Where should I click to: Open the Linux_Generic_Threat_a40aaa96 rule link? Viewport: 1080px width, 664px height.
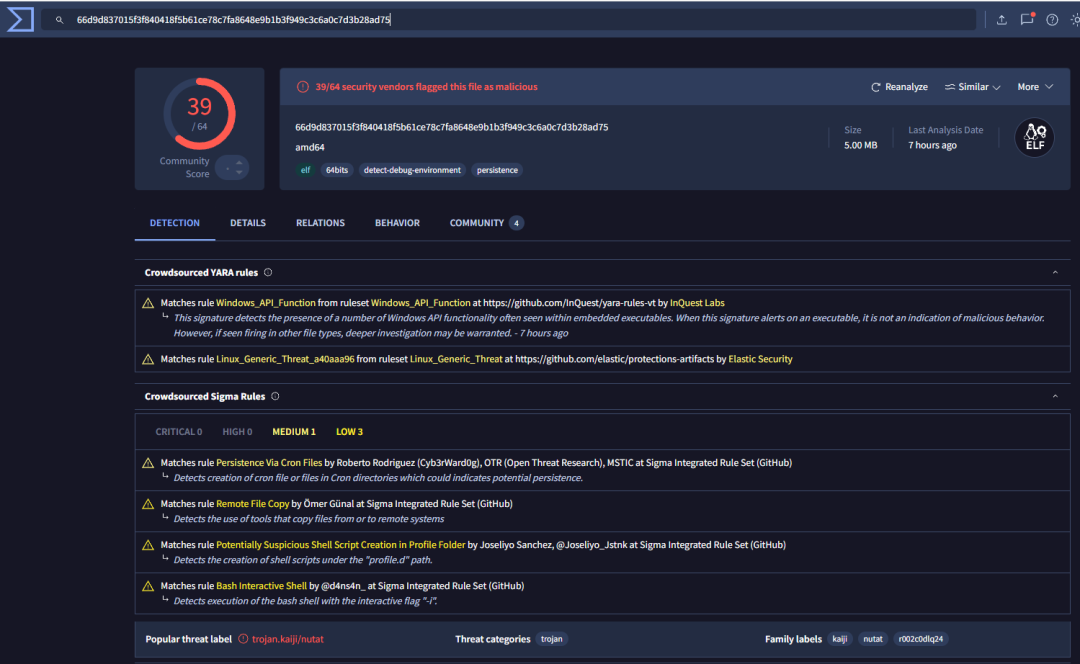[285, 360]
